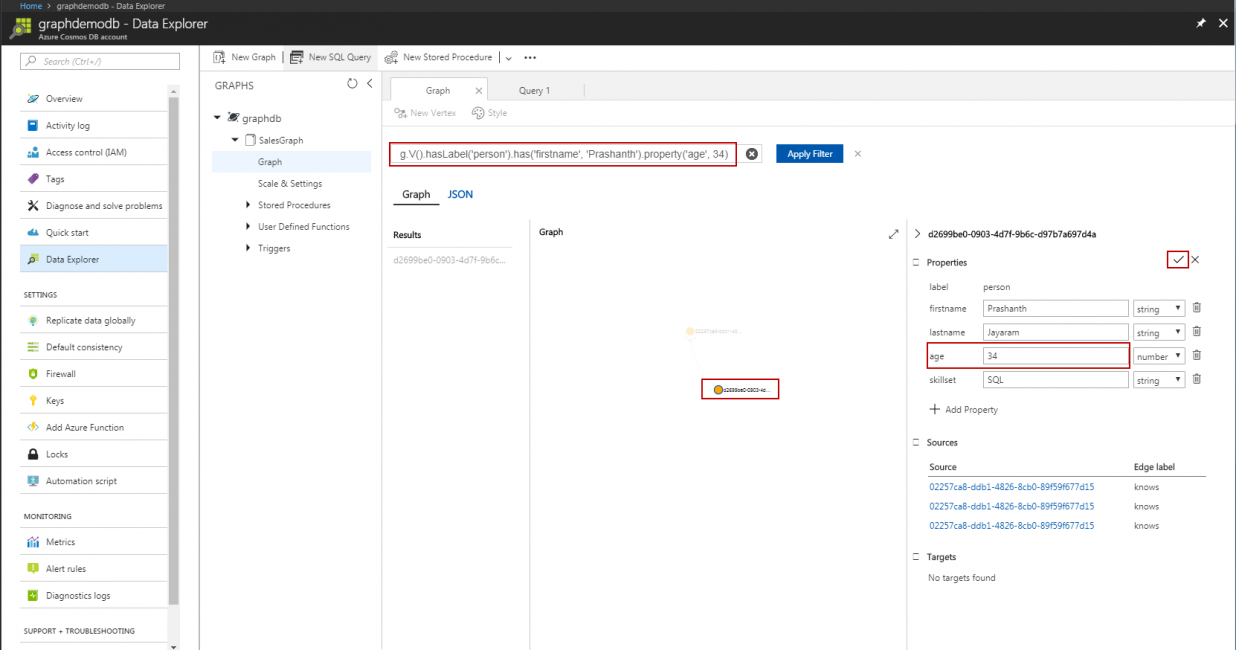
Task: Click the New Vertex button
Action: pyautogui.click(x=425, y=113)
